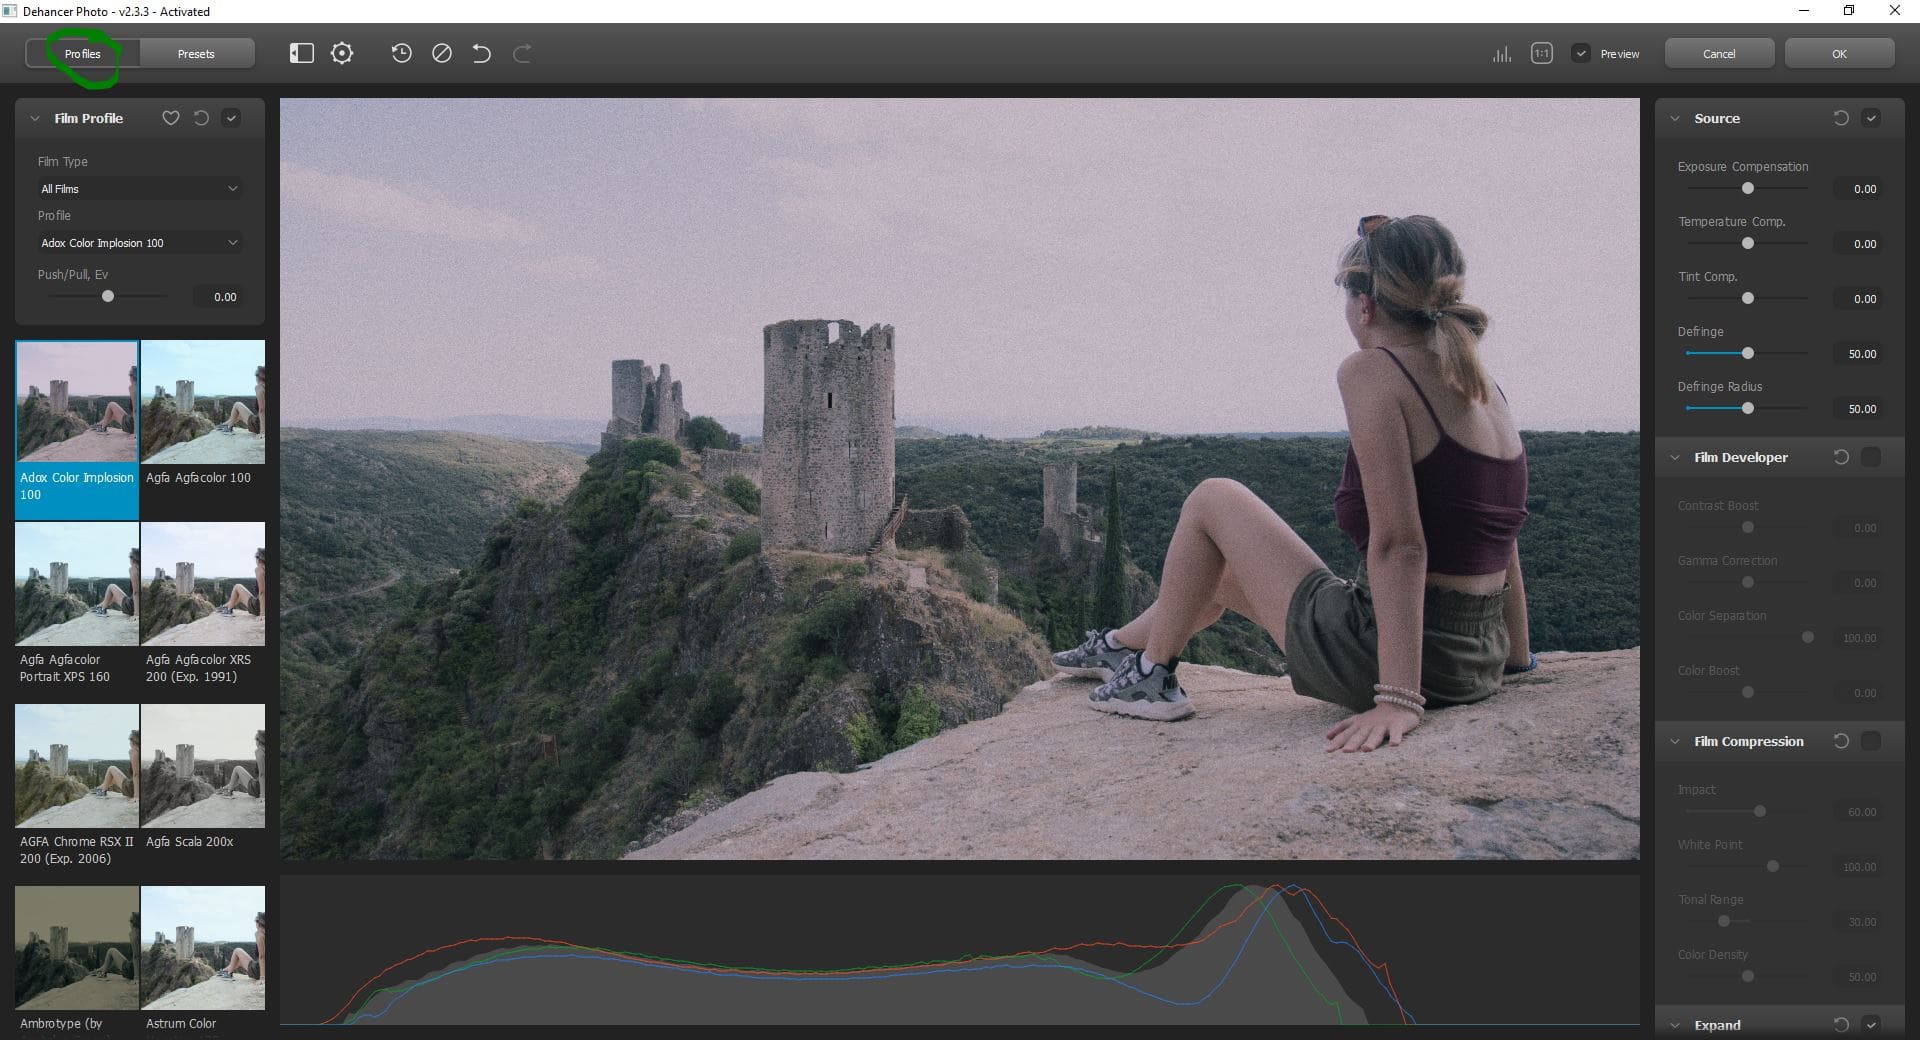Collapse the Source section
1920x1040 pixels.
coord(1675,118)
